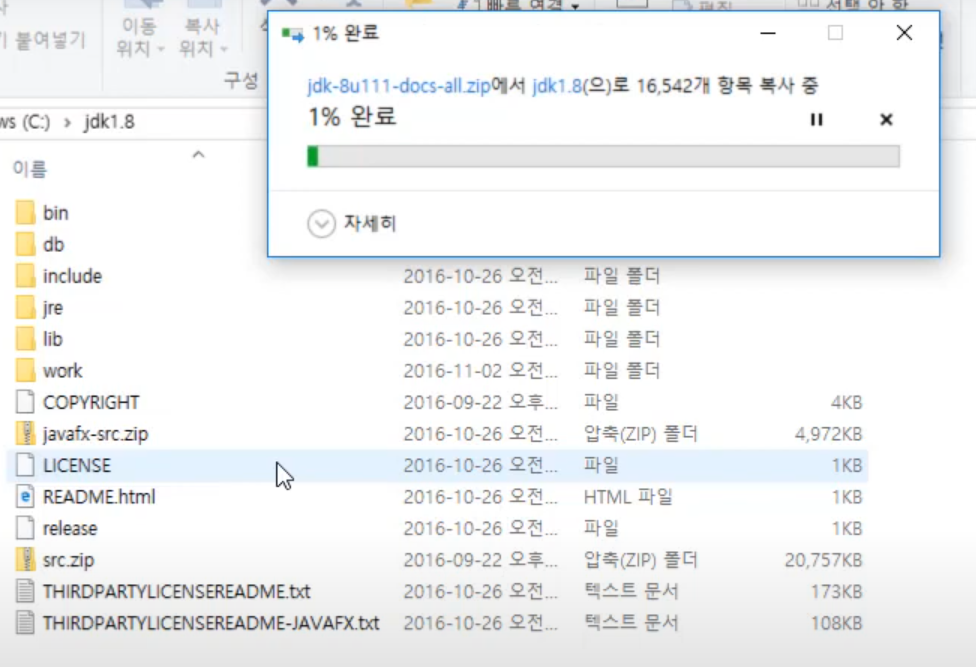The height and width of the screenshot is (667, 976).
Task: Select the db folder icon
Action: [x=26, y=245]
